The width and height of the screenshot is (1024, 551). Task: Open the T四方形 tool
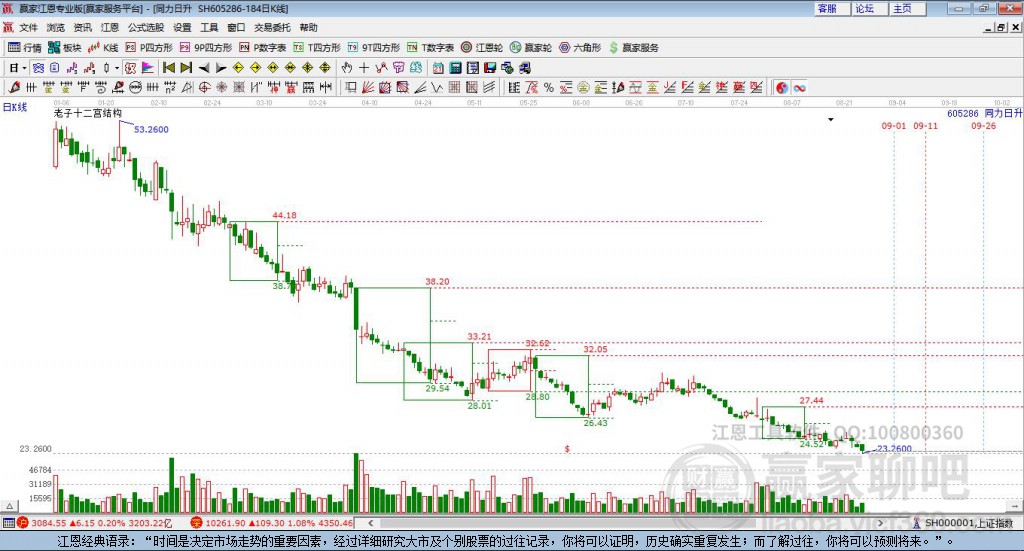point(317,48)
